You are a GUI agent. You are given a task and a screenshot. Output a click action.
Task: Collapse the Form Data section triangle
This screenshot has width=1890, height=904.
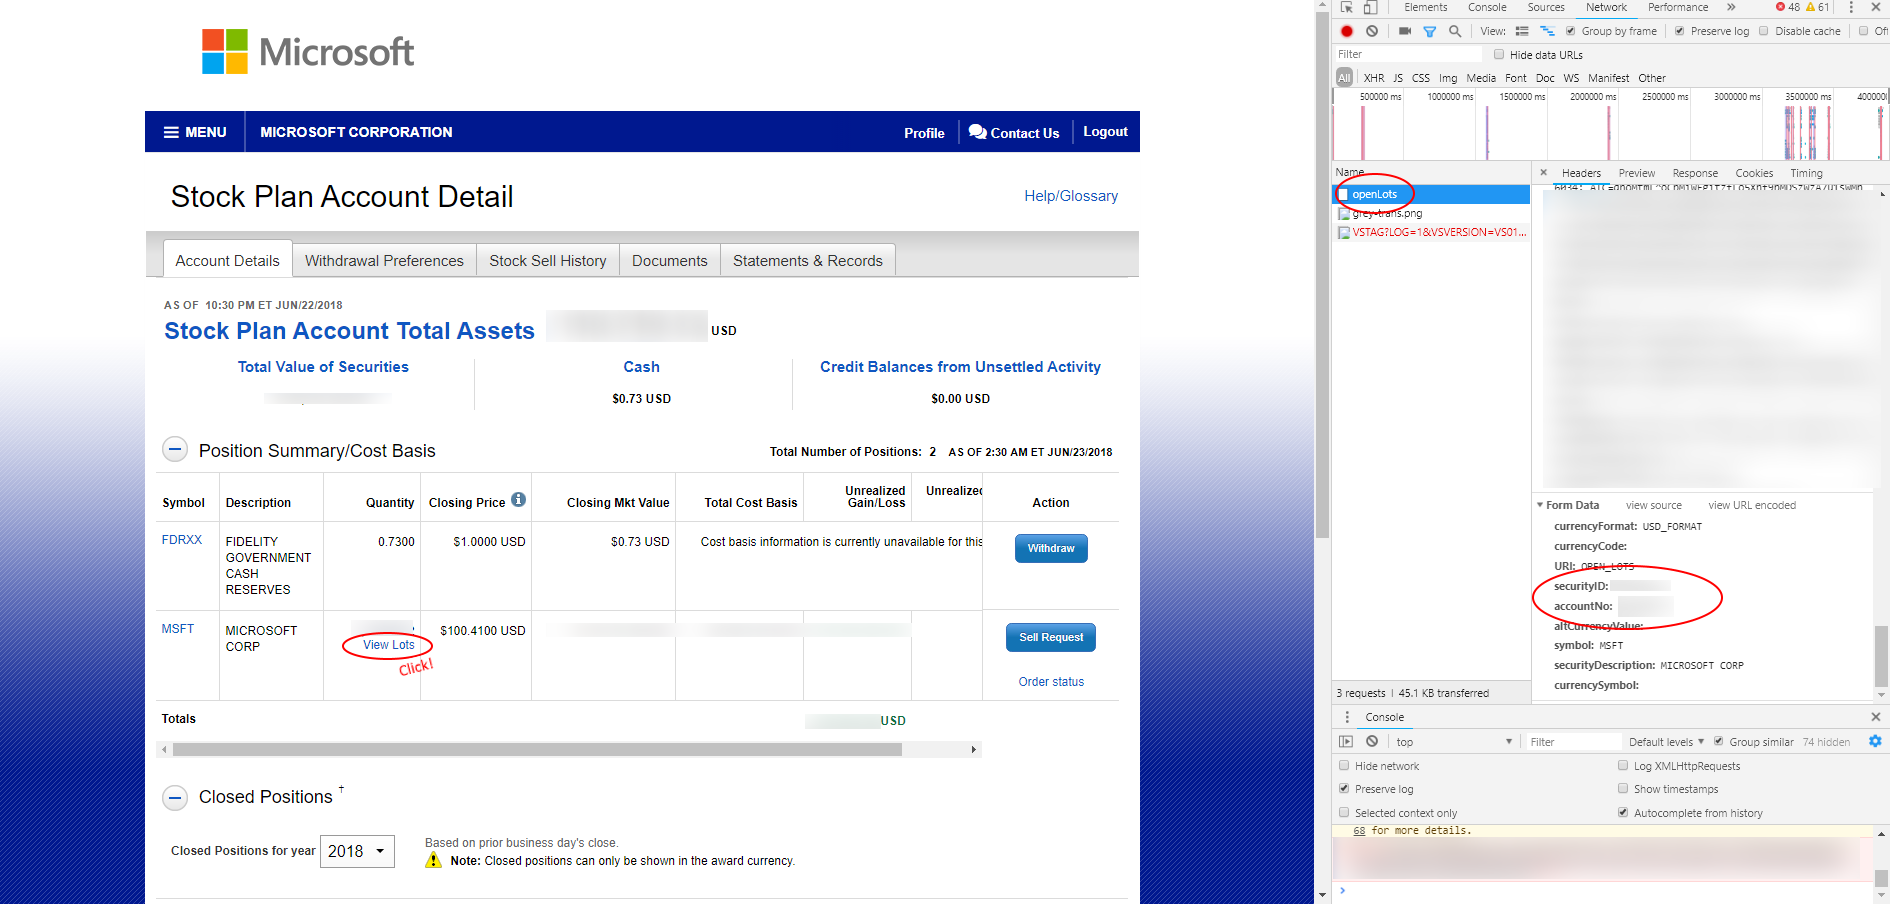(x=1541, y=505)
